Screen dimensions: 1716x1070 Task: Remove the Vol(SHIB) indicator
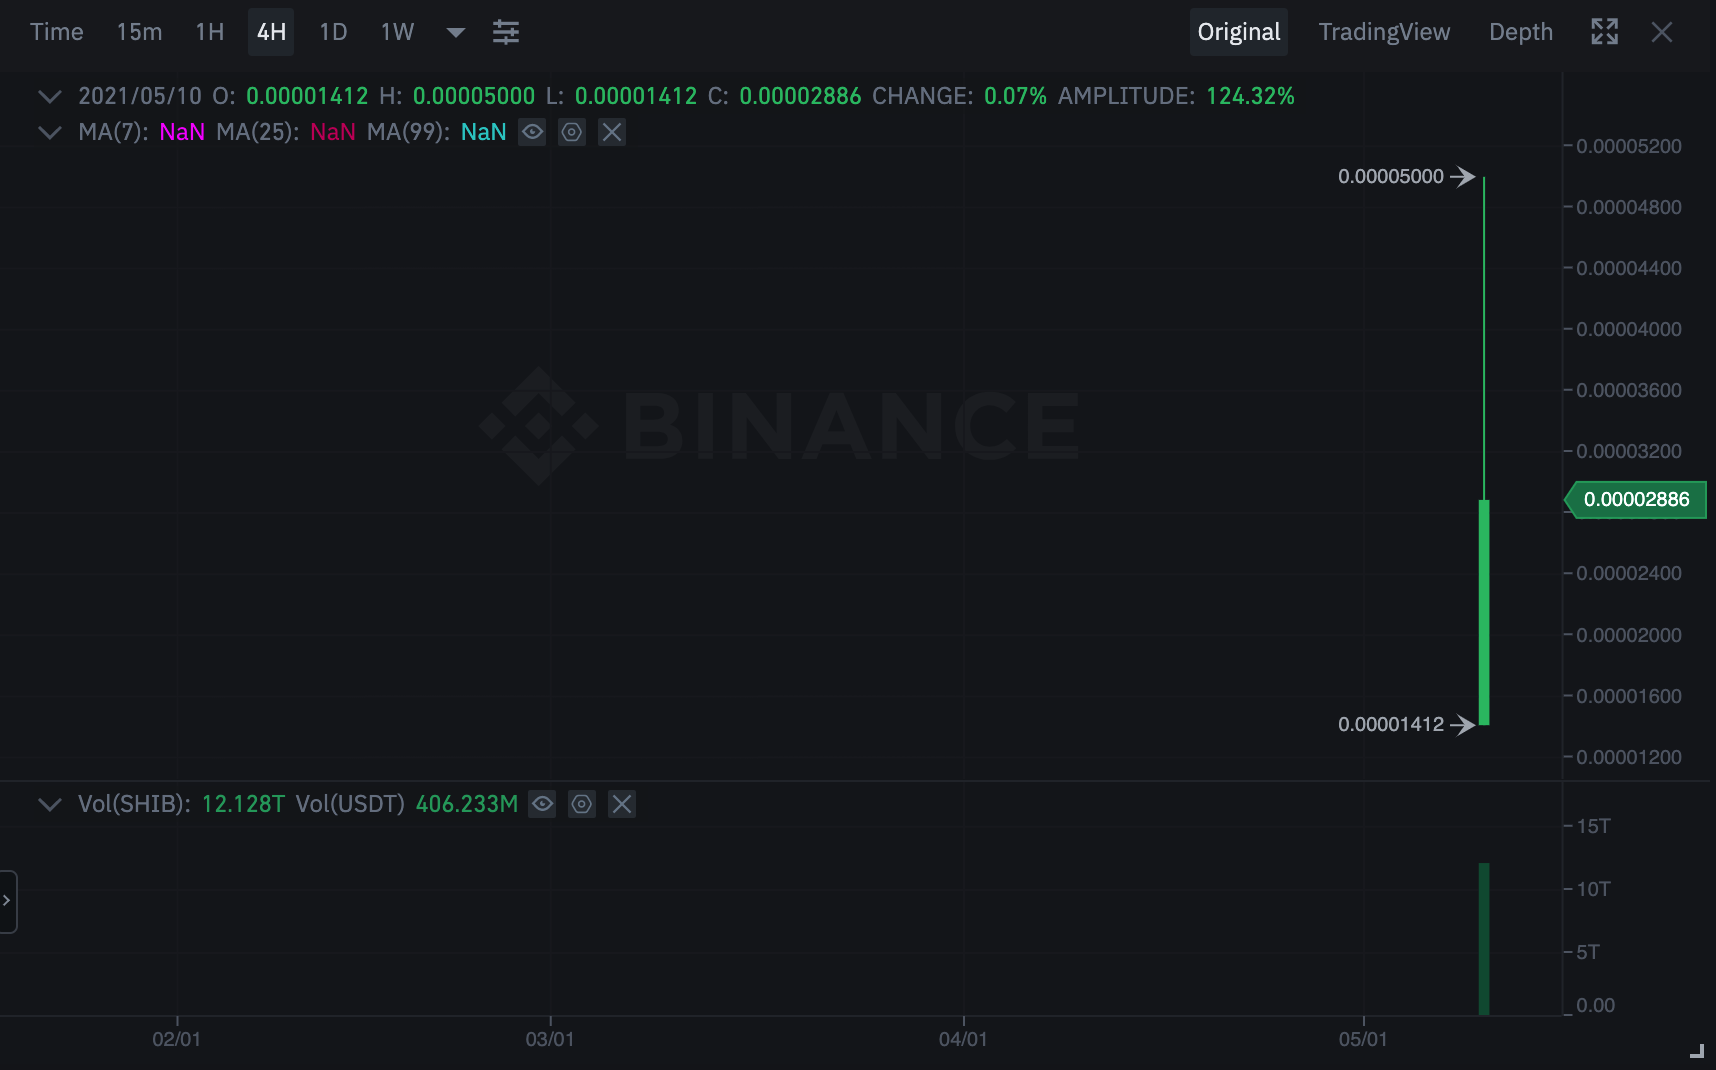pyautogui.click(x=622, y=804)
